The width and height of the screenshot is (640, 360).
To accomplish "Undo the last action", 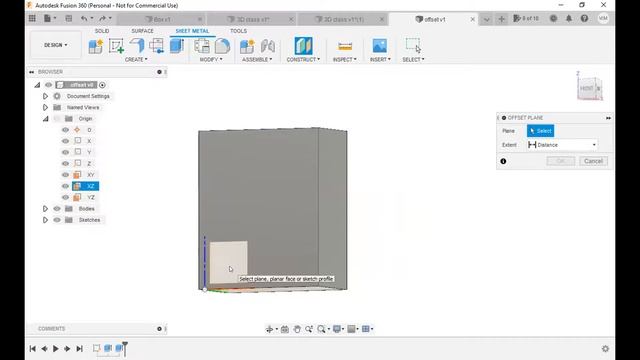I will click(x=84, y=18).
